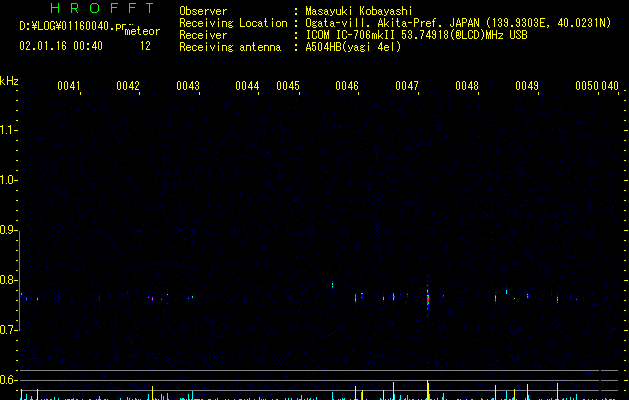
Task: Click the 'meteor' label
Action: 142,31
